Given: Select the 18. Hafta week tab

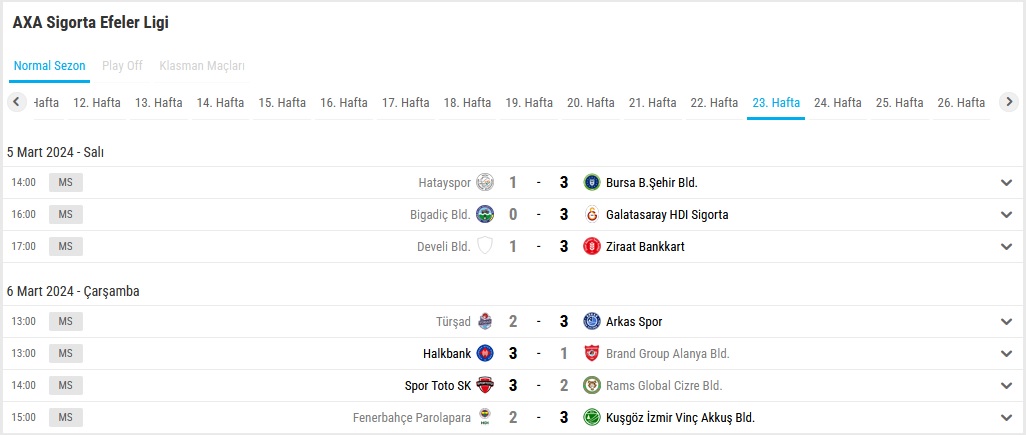Looking at the screenshot, I should click(x=467, y=103).
